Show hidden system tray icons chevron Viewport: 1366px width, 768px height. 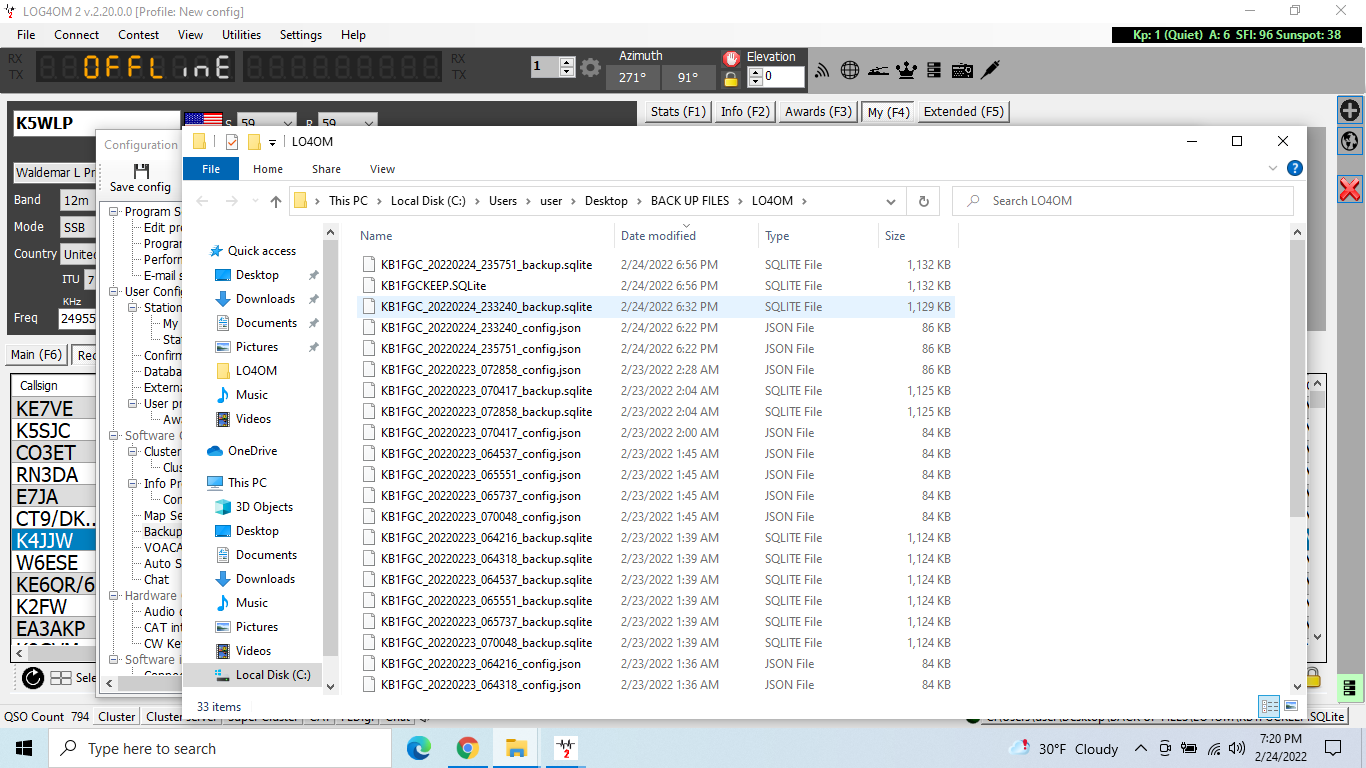click(x=1140, y=748)
